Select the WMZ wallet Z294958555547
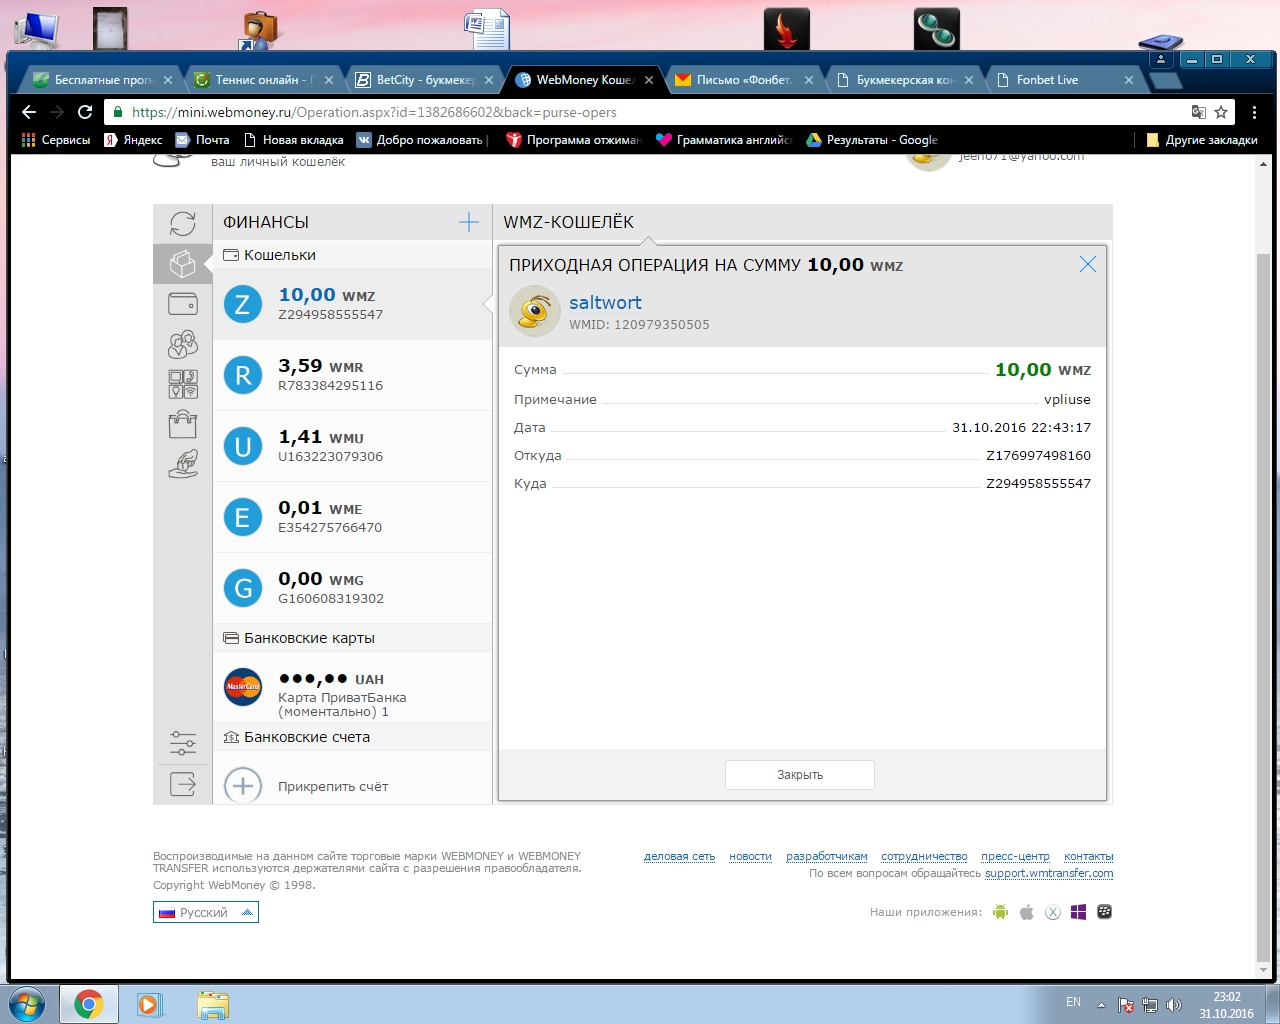Viewport: 1280px width, 1024px height. pos(353,304)
